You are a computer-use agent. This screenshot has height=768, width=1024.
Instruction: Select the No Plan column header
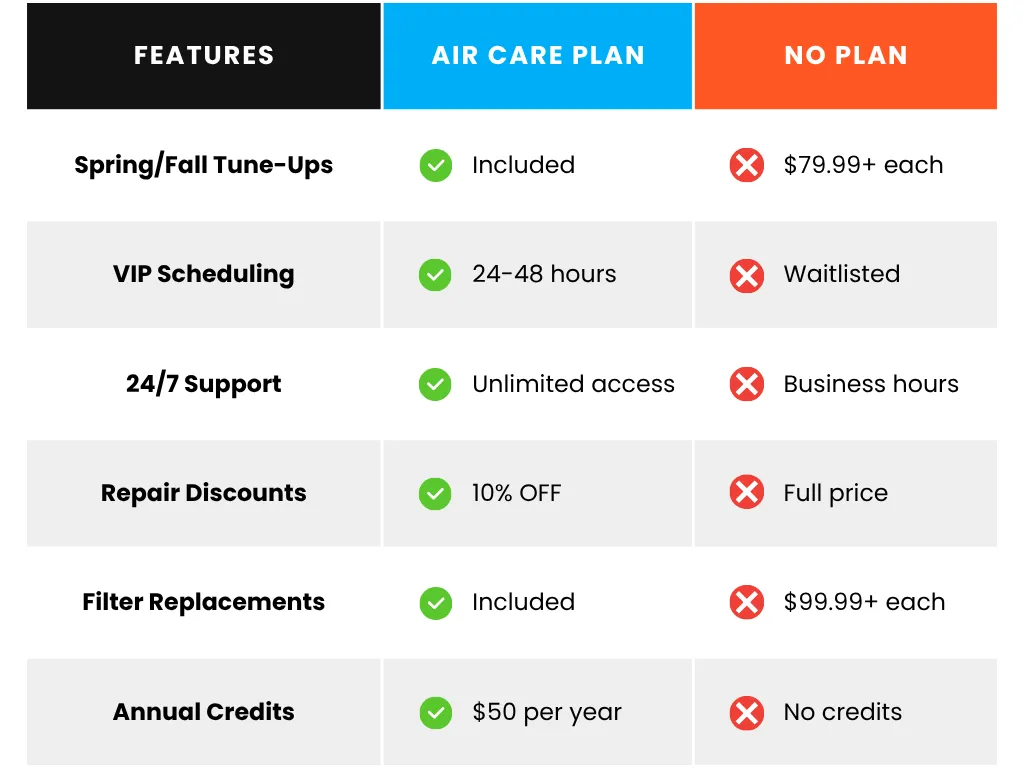tap(846, 56)
